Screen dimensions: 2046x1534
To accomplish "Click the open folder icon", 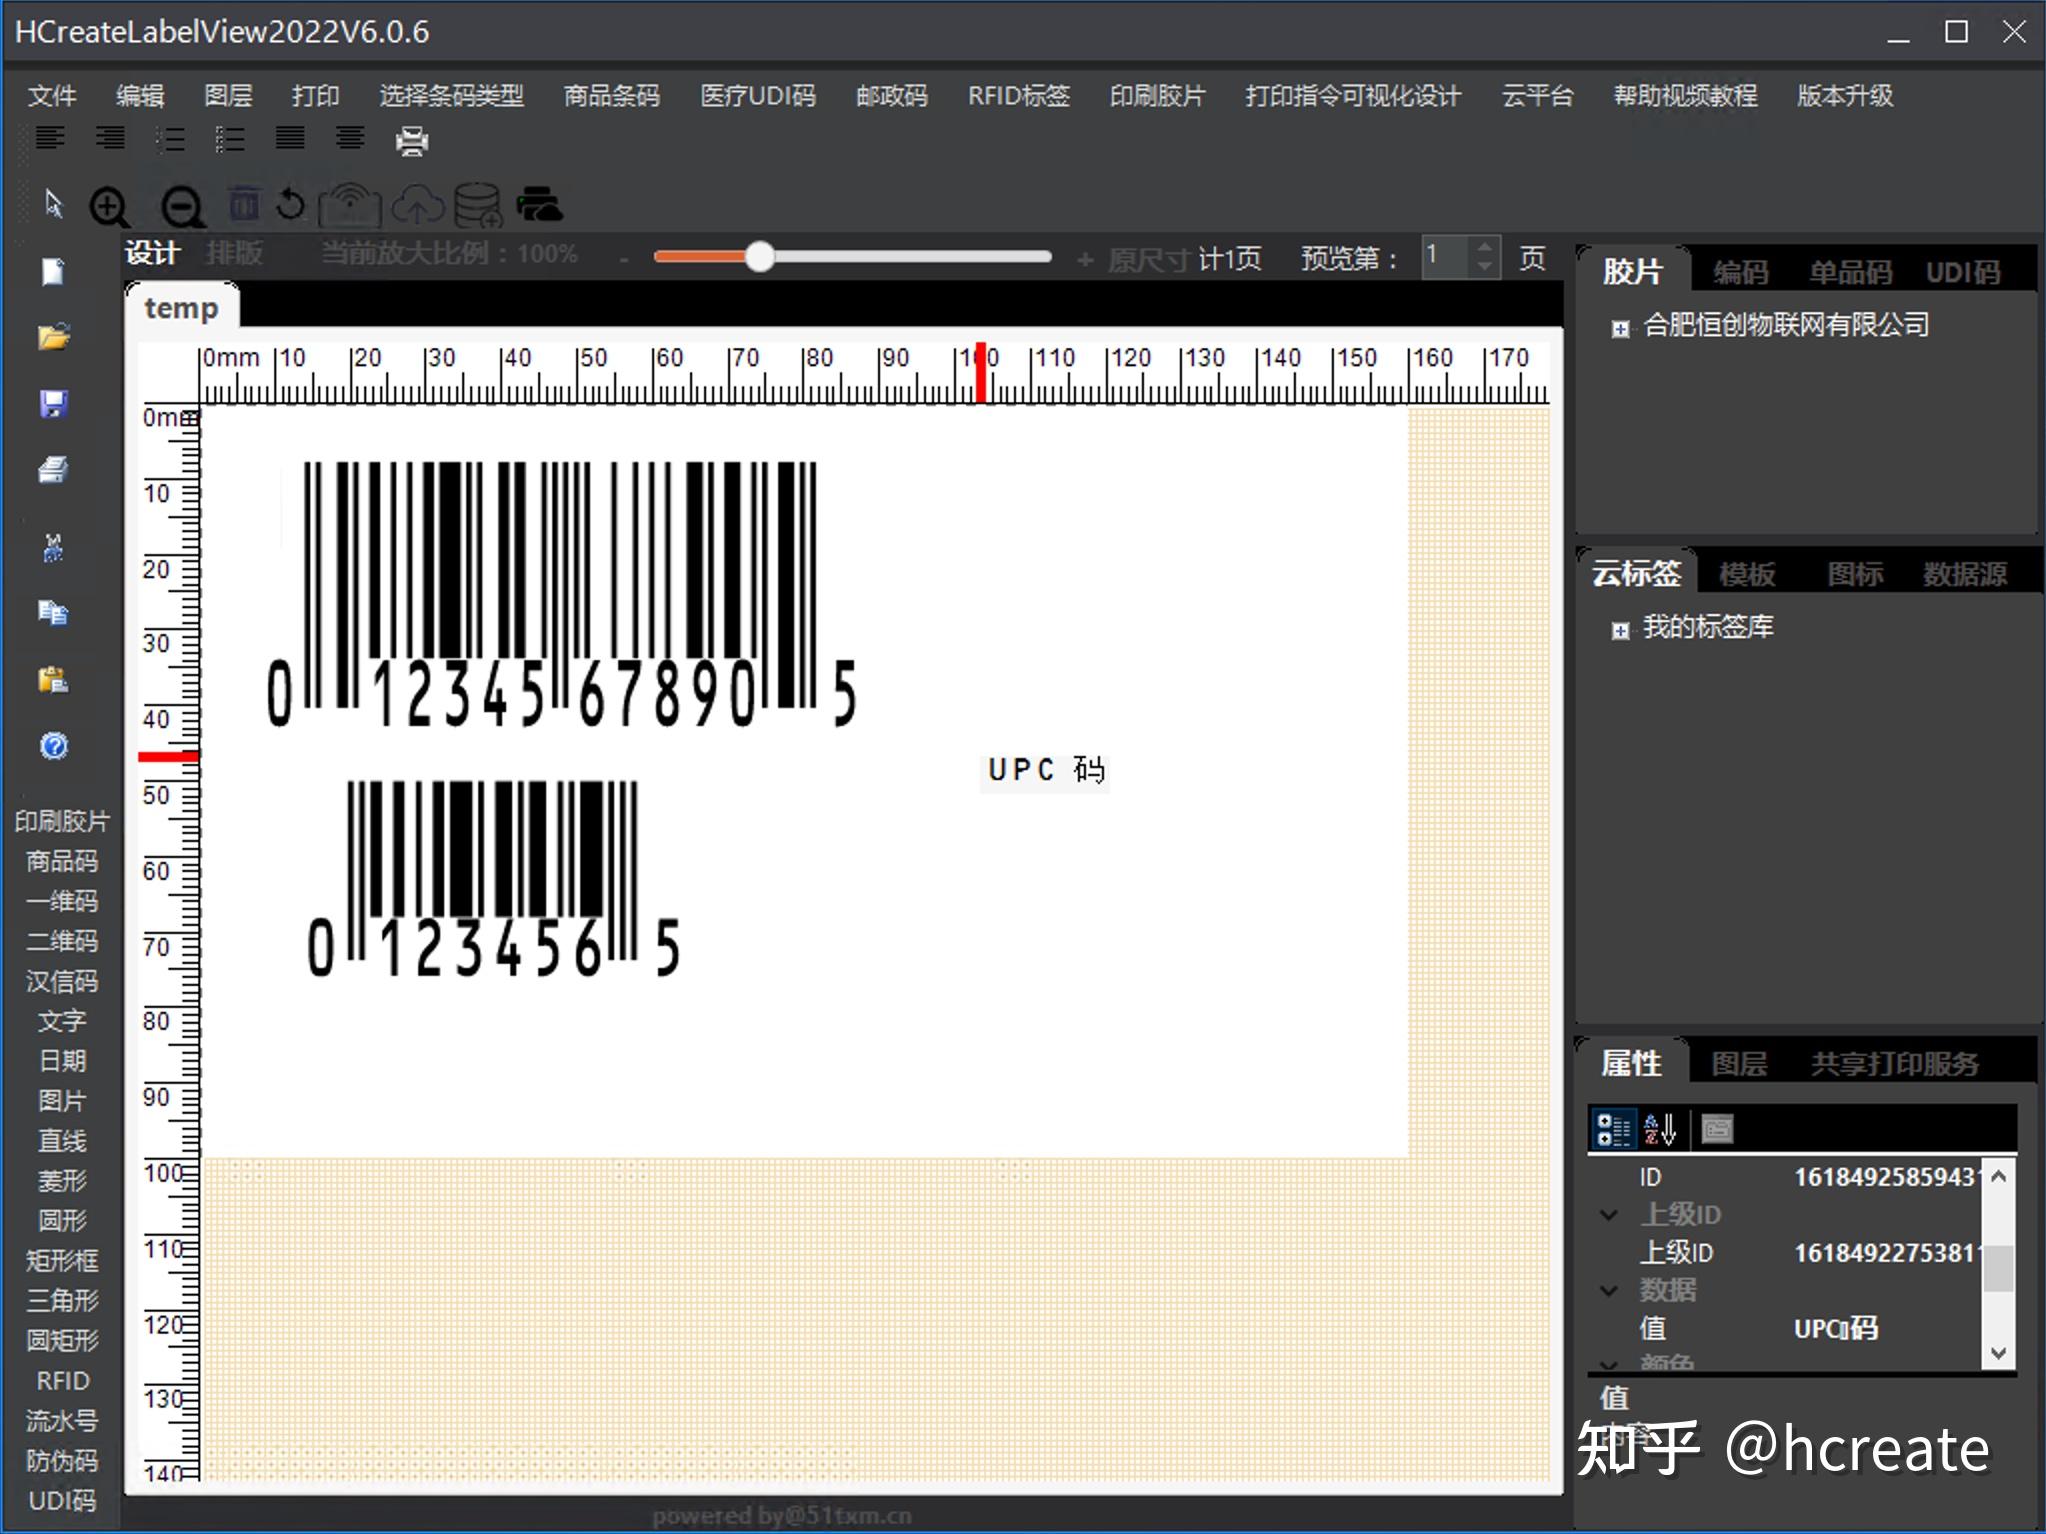I will 54,337.
